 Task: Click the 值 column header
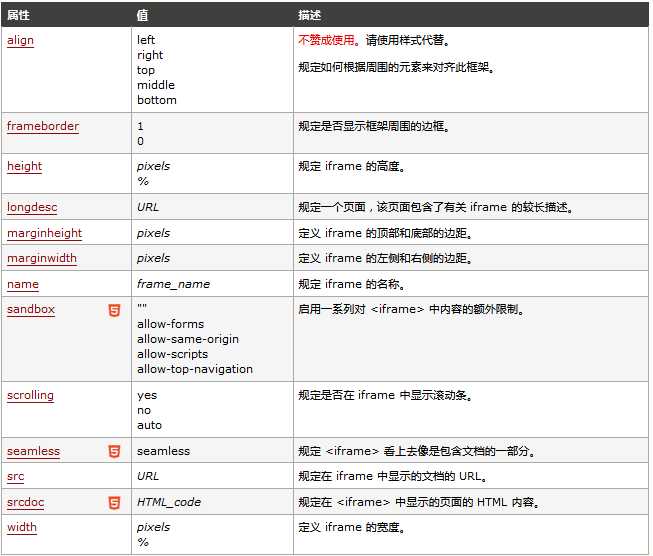pyautogui.click(x=142, y=15)
